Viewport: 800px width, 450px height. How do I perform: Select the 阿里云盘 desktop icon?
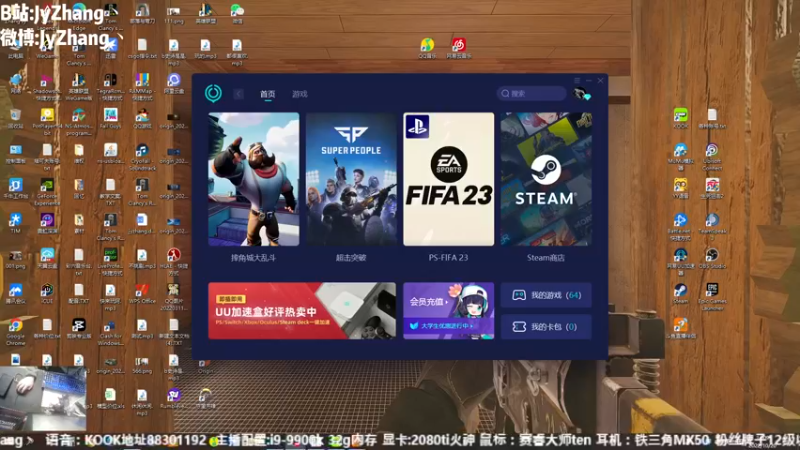pyautogui.click(x=173, y=83)
